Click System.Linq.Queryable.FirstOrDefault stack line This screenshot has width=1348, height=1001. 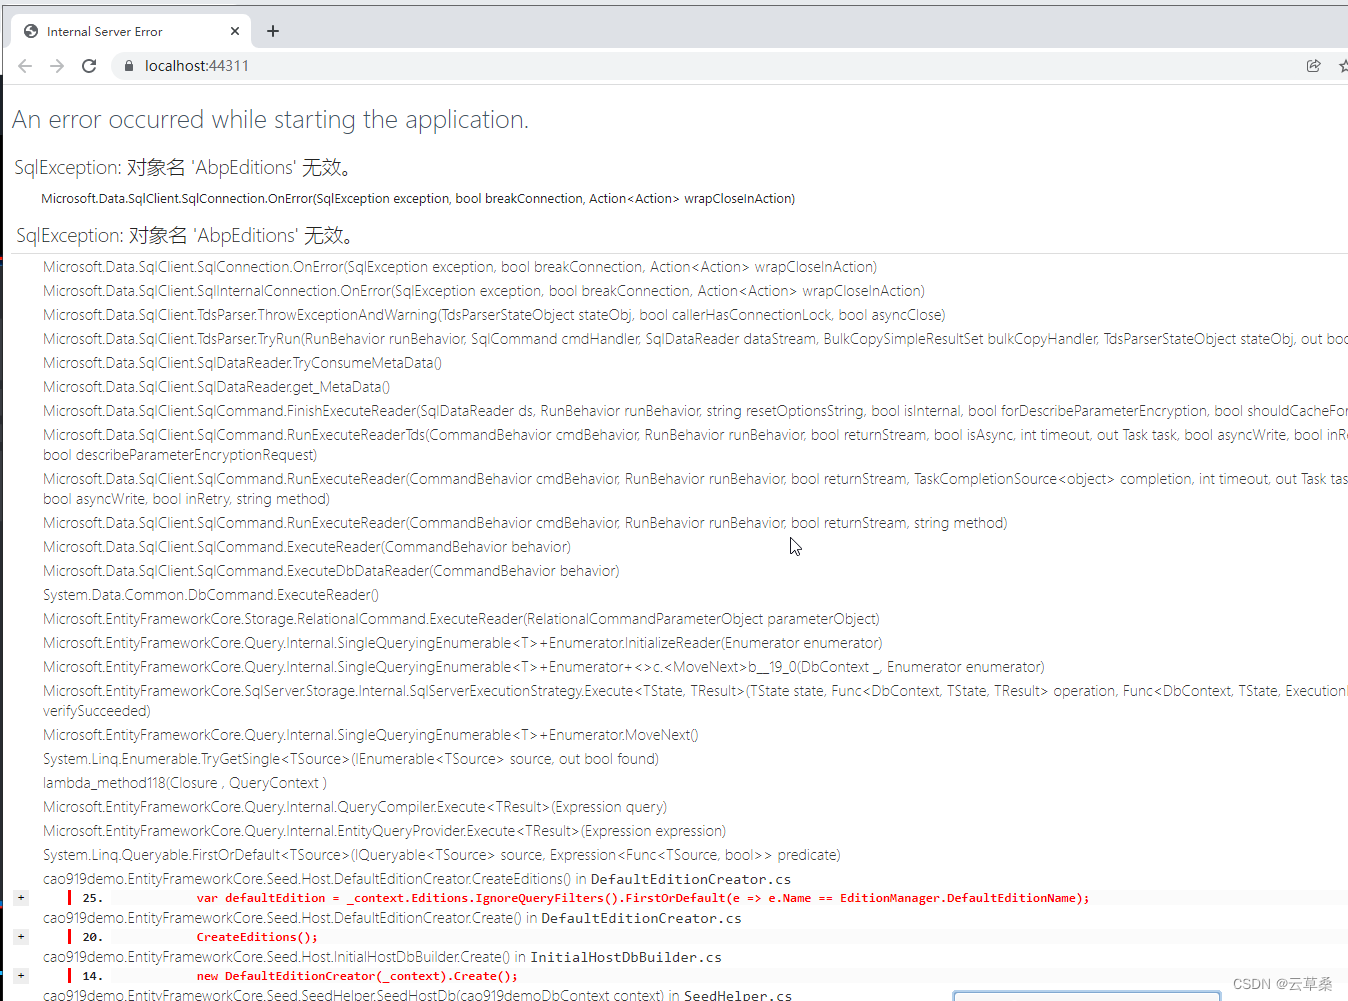pyautogui.click(x=442, y=855)
